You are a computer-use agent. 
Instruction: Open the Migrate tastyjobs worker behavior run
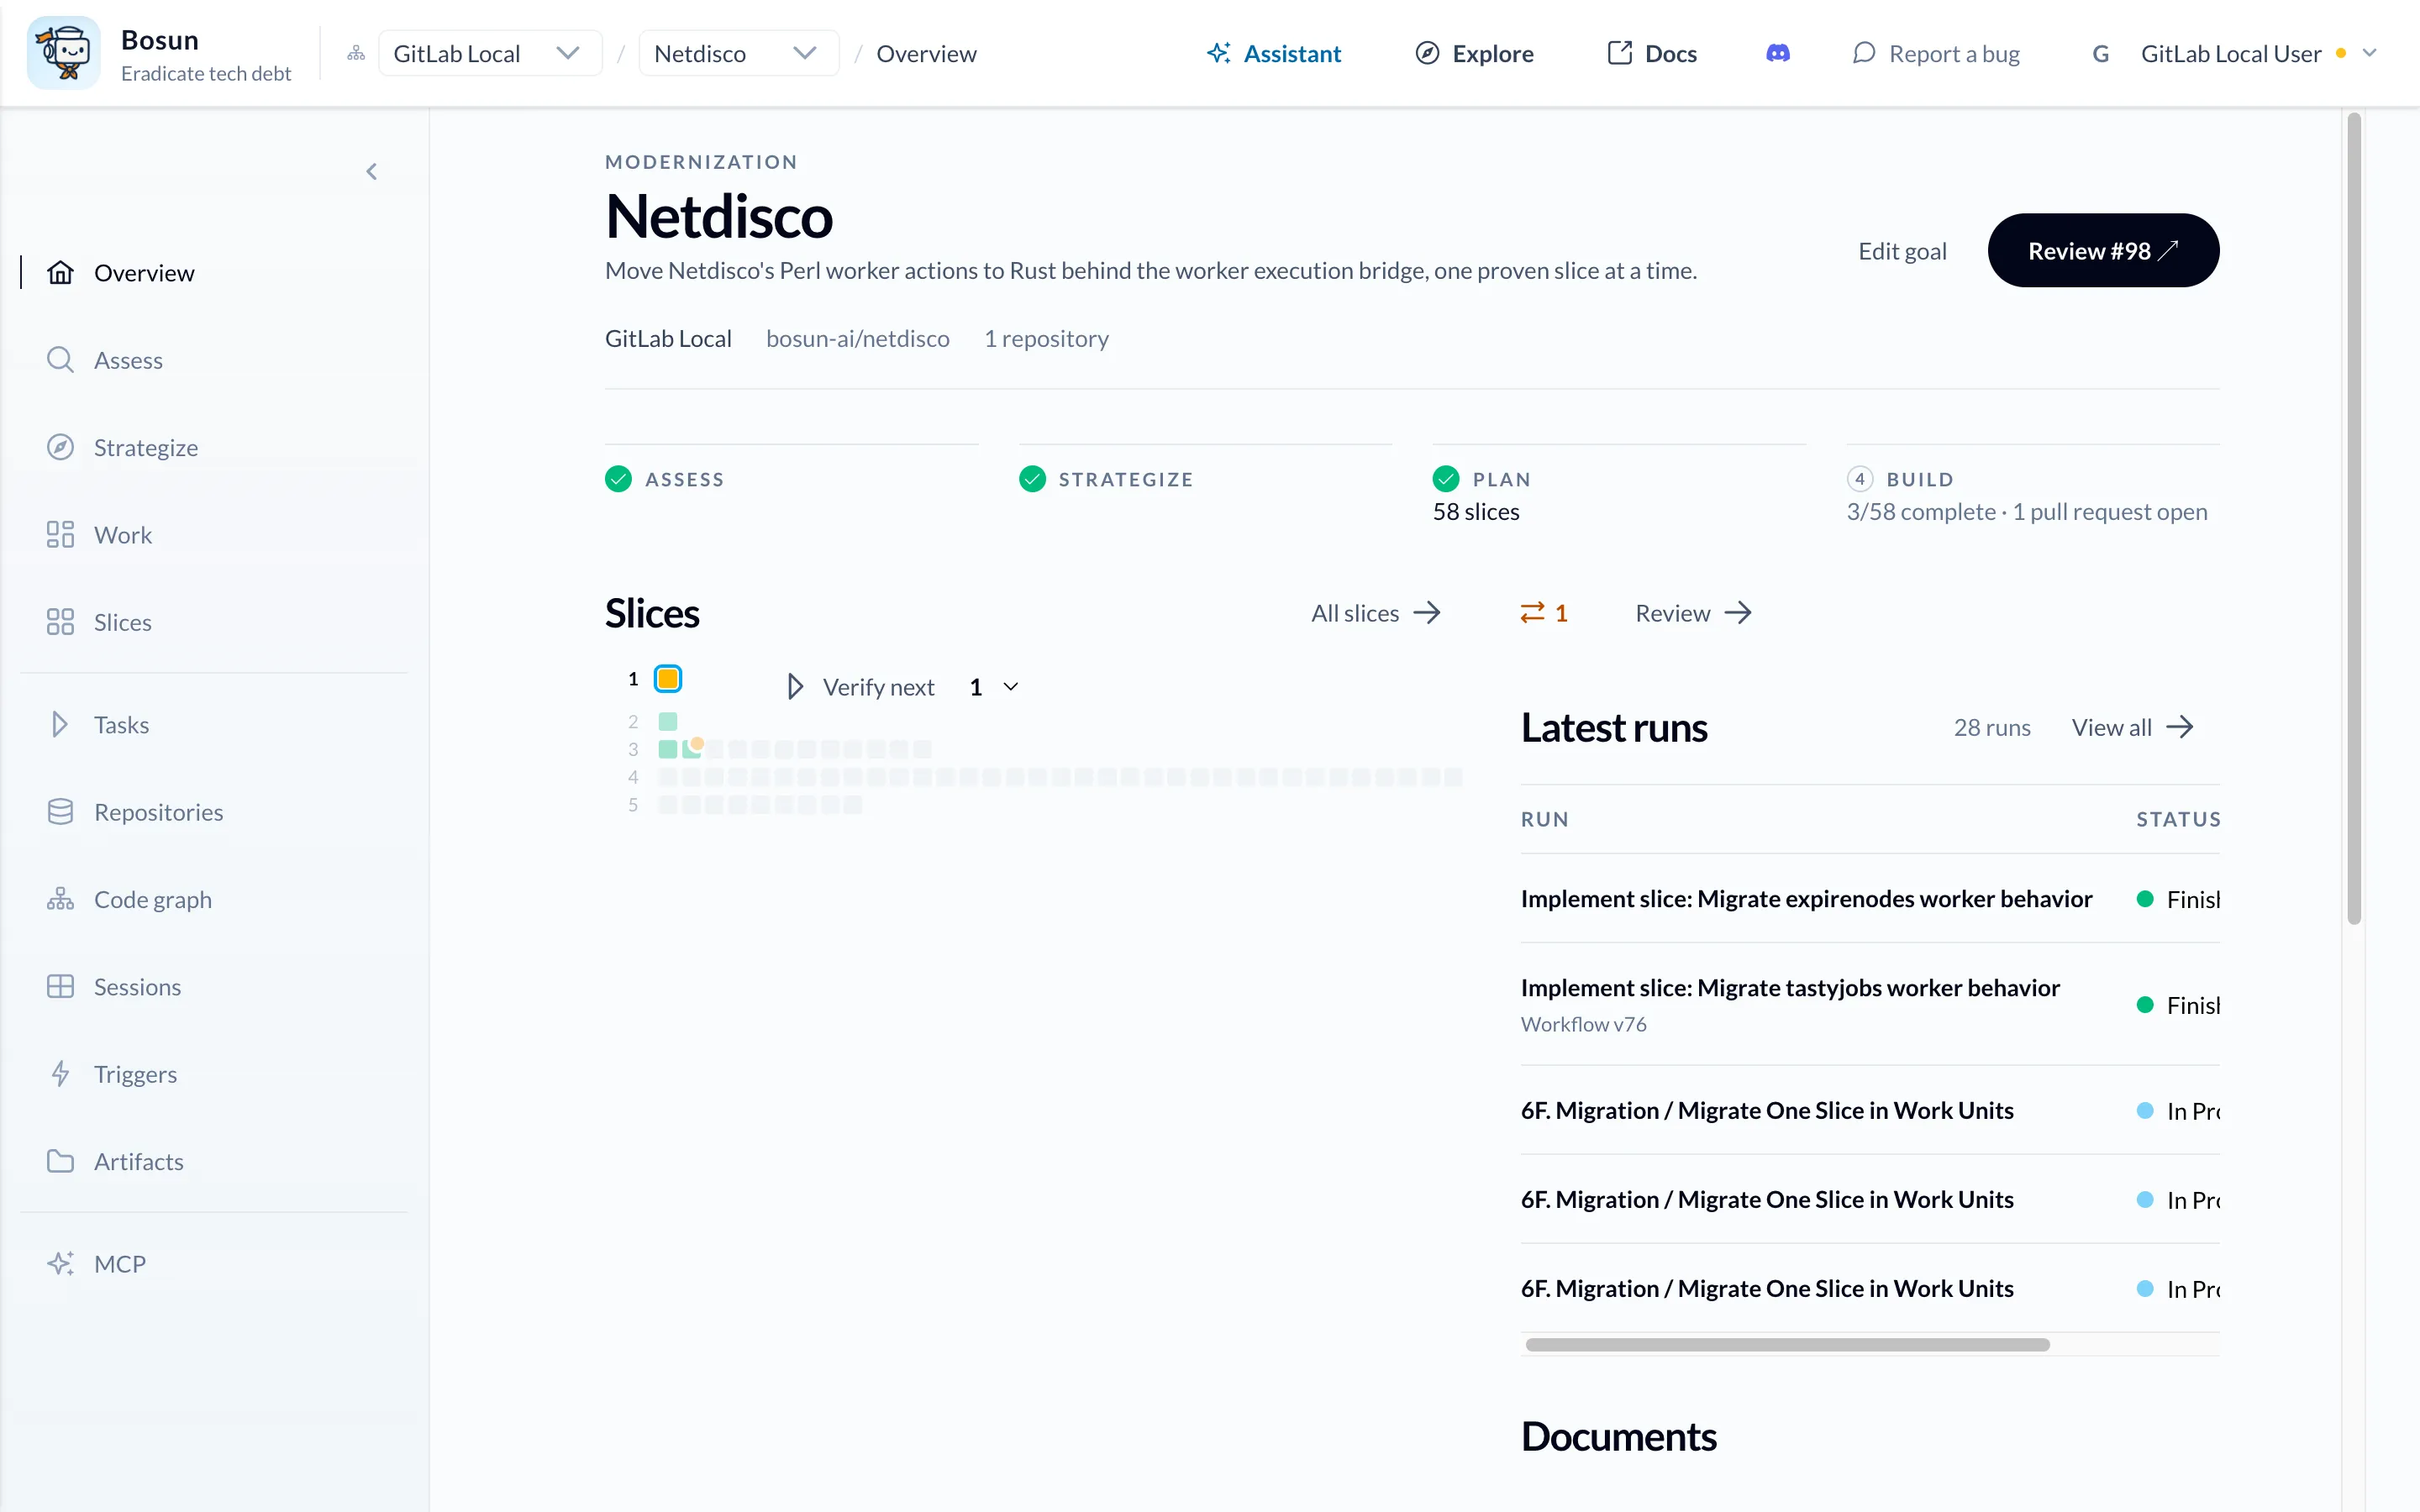[1790, 987]
